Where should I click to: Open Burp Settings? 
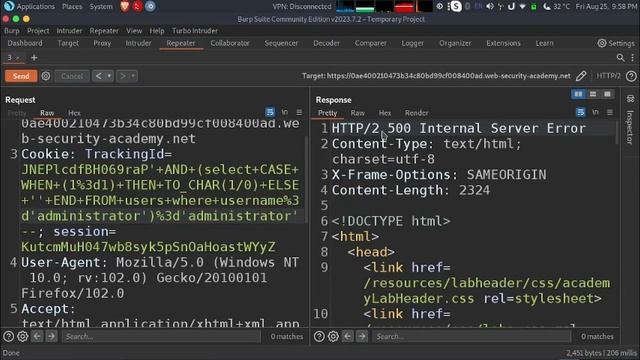616,43
